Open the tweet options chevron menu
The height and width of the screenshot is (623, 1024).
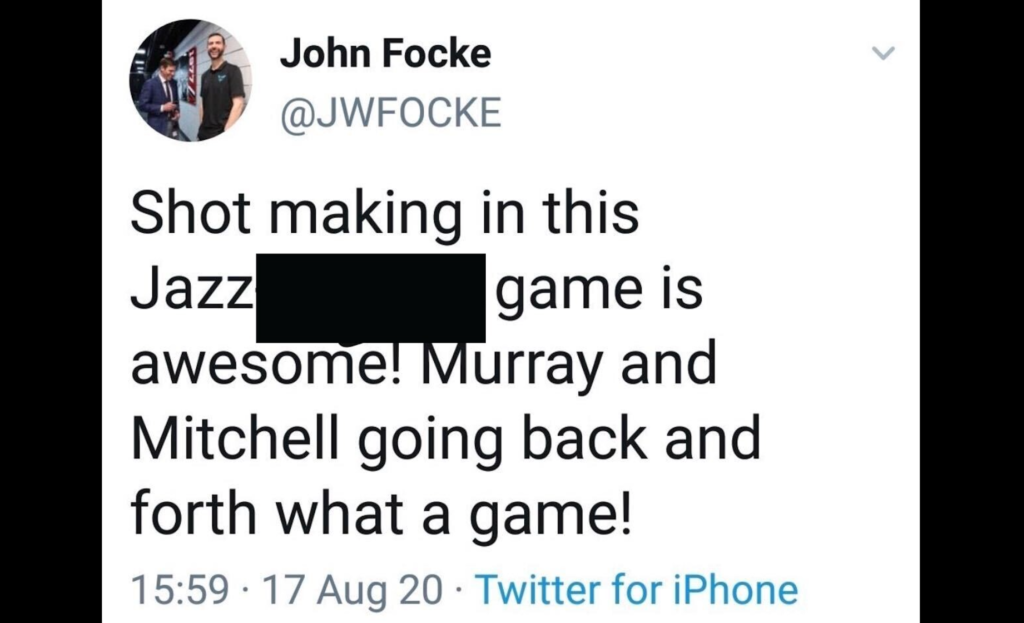[x=882, y=53]
